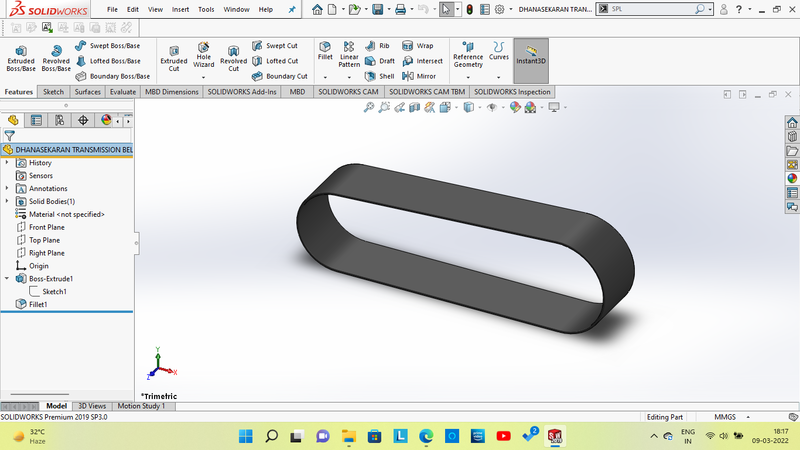The image size is (800, 450).
Task: Expand the Solid Bodies(1) folder
Action: point(8,201)
